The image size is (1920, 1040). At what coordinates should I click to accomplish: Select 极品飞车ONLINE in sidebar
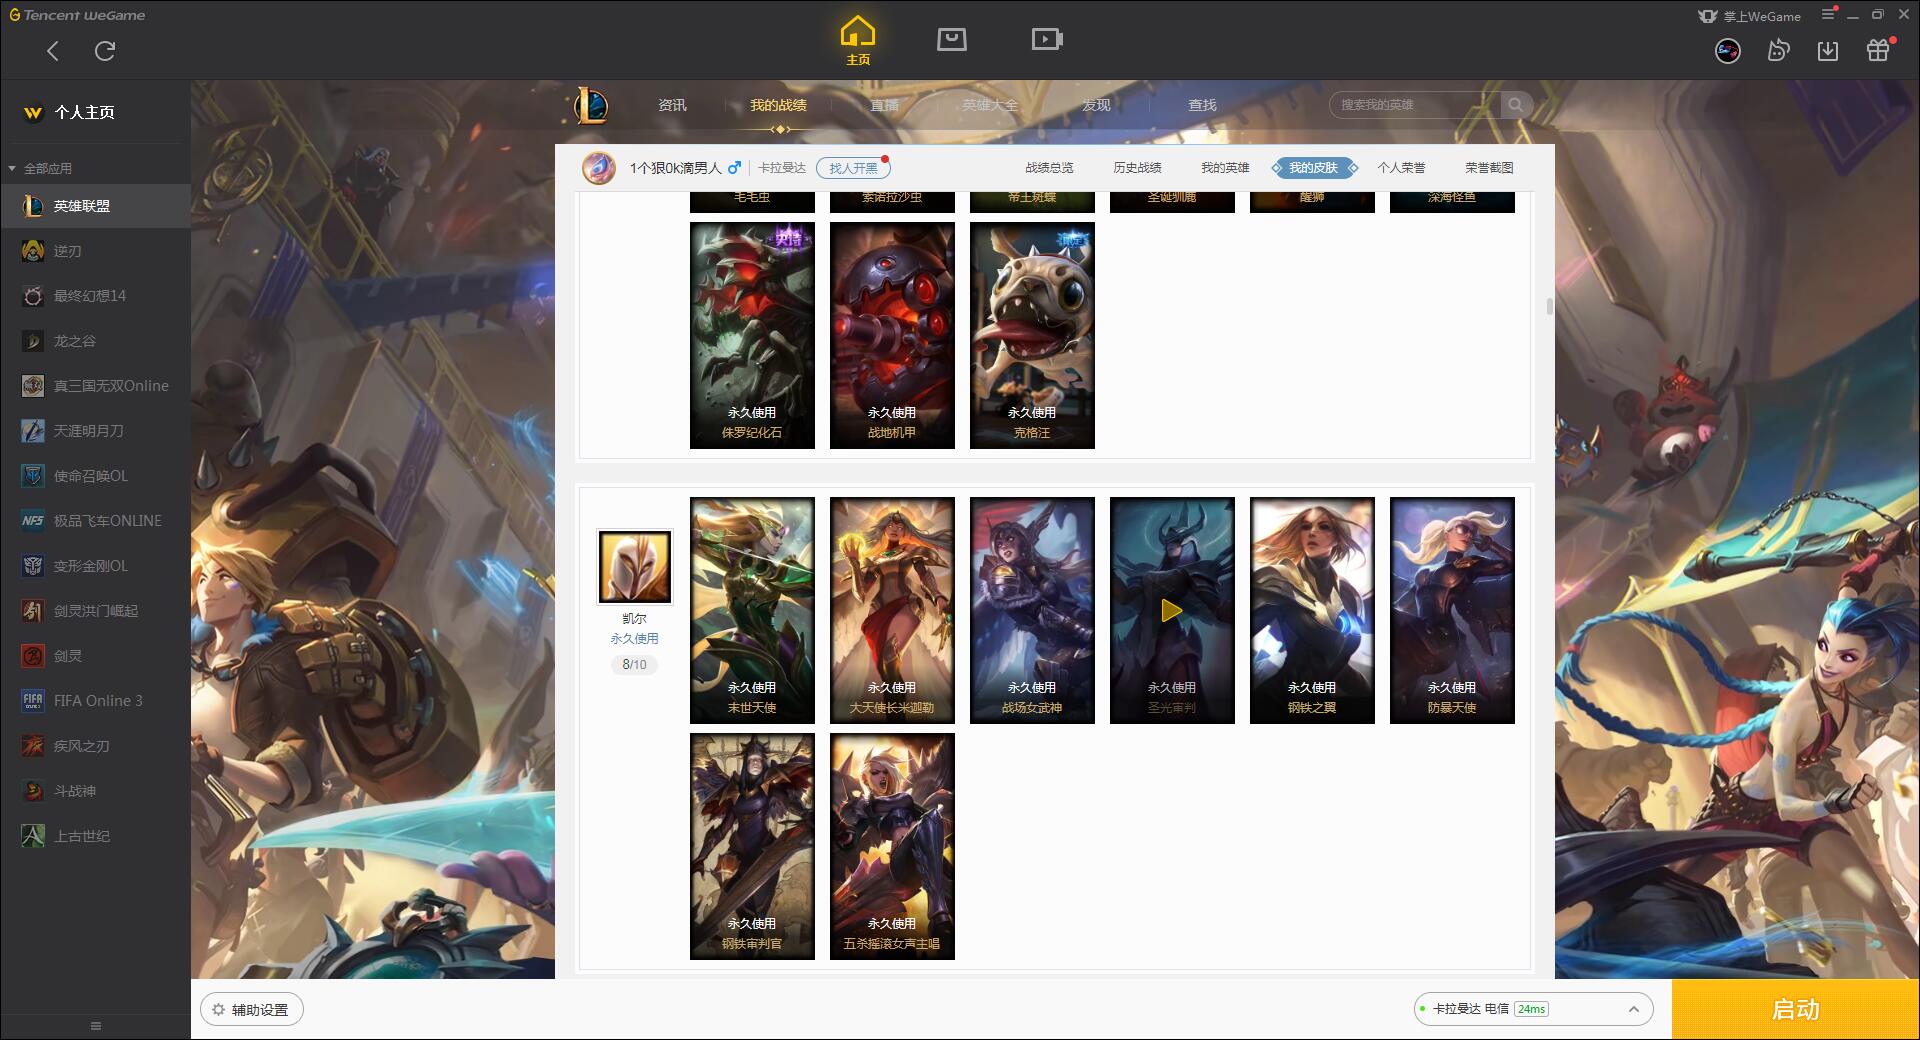[x=95, y=521]
